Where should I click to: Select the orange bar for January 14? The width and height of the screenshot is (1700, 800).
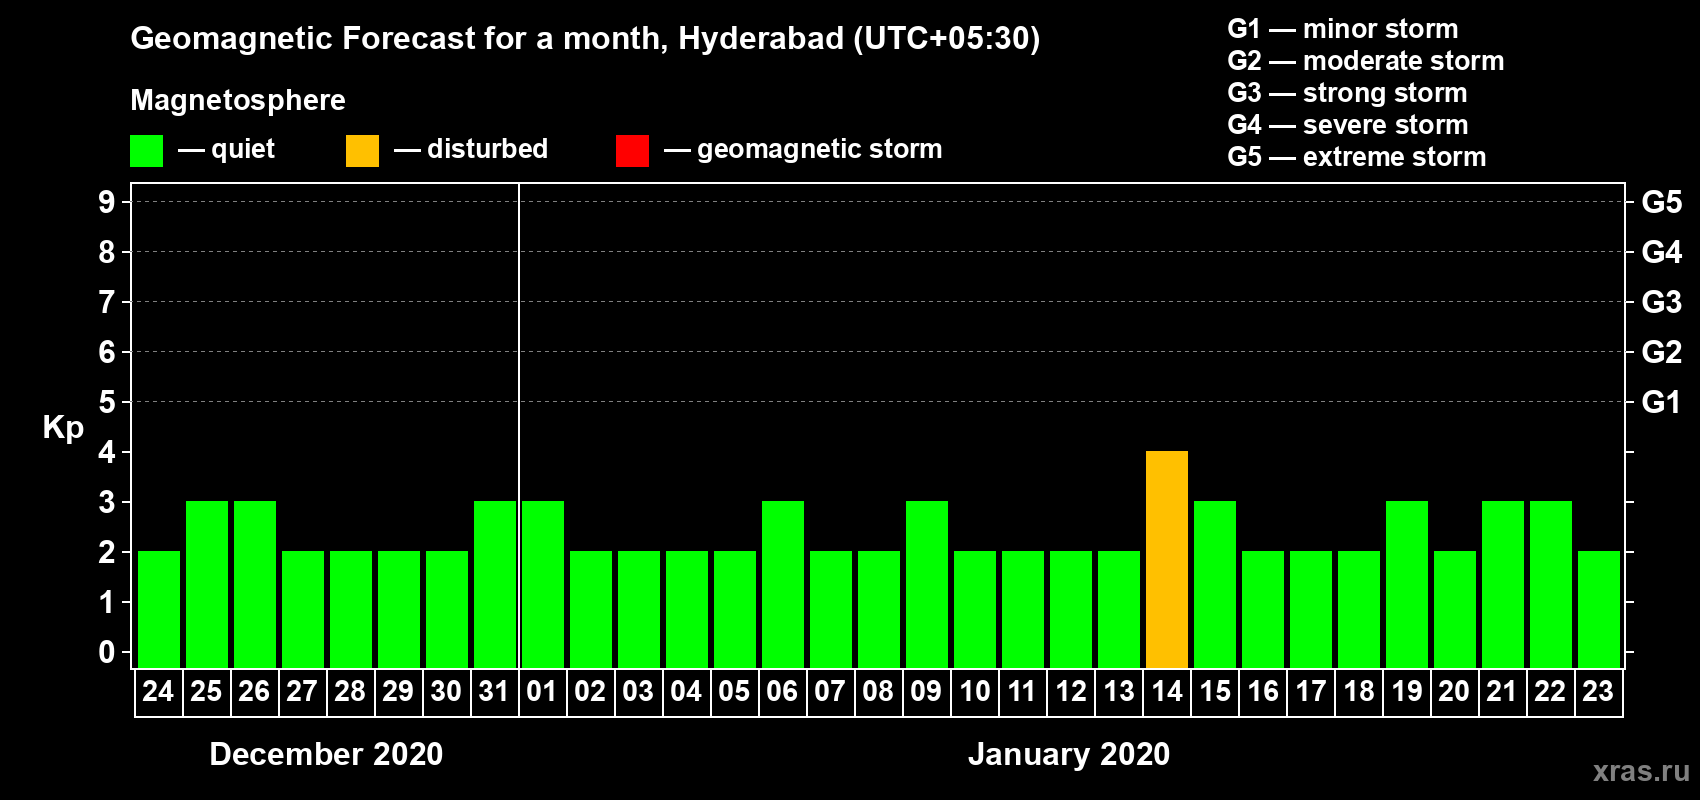pos(1167,559)
